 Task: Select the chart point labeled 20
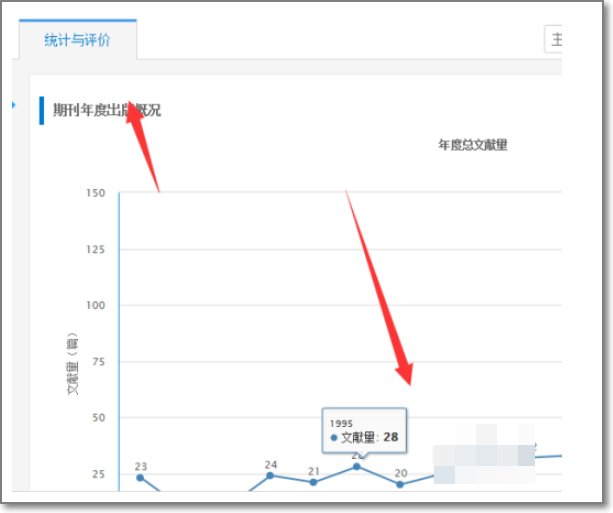(x=400, y=484)
